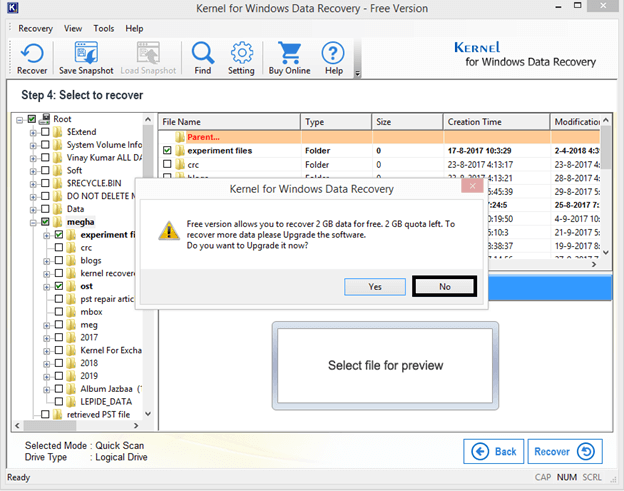Click Yes to upgrade the software
624x491 pixels.
coord(375,287)
